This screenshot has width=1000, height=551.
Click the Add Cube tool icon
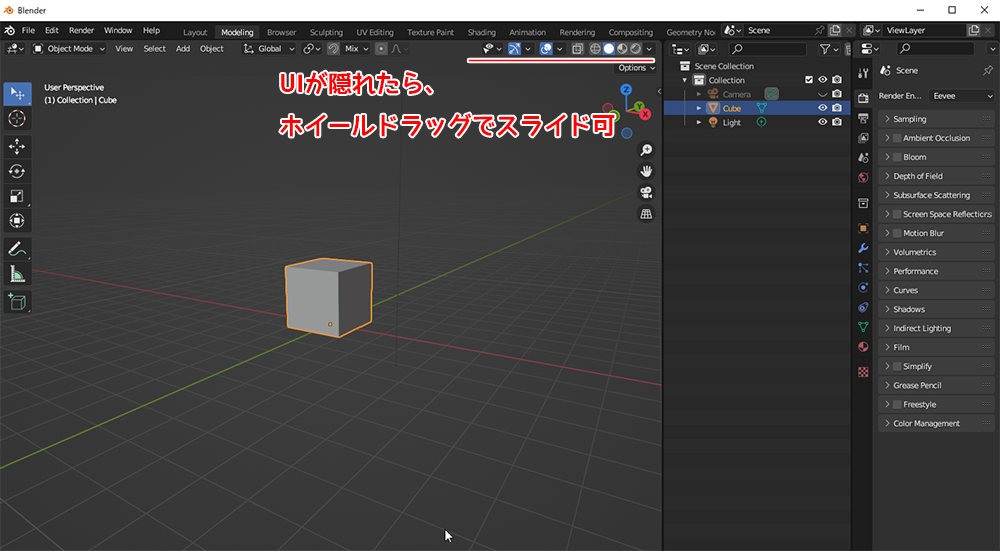[17, 301]
